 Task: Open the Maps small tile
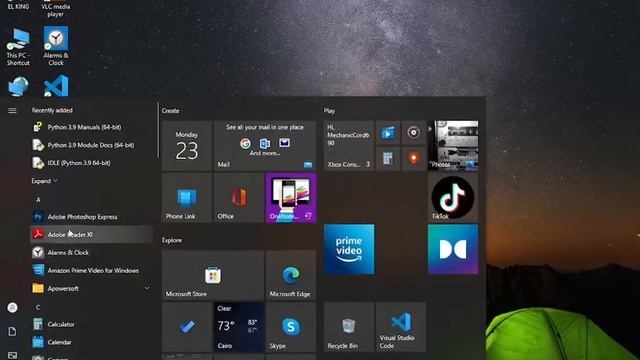[x=413, y=158]
